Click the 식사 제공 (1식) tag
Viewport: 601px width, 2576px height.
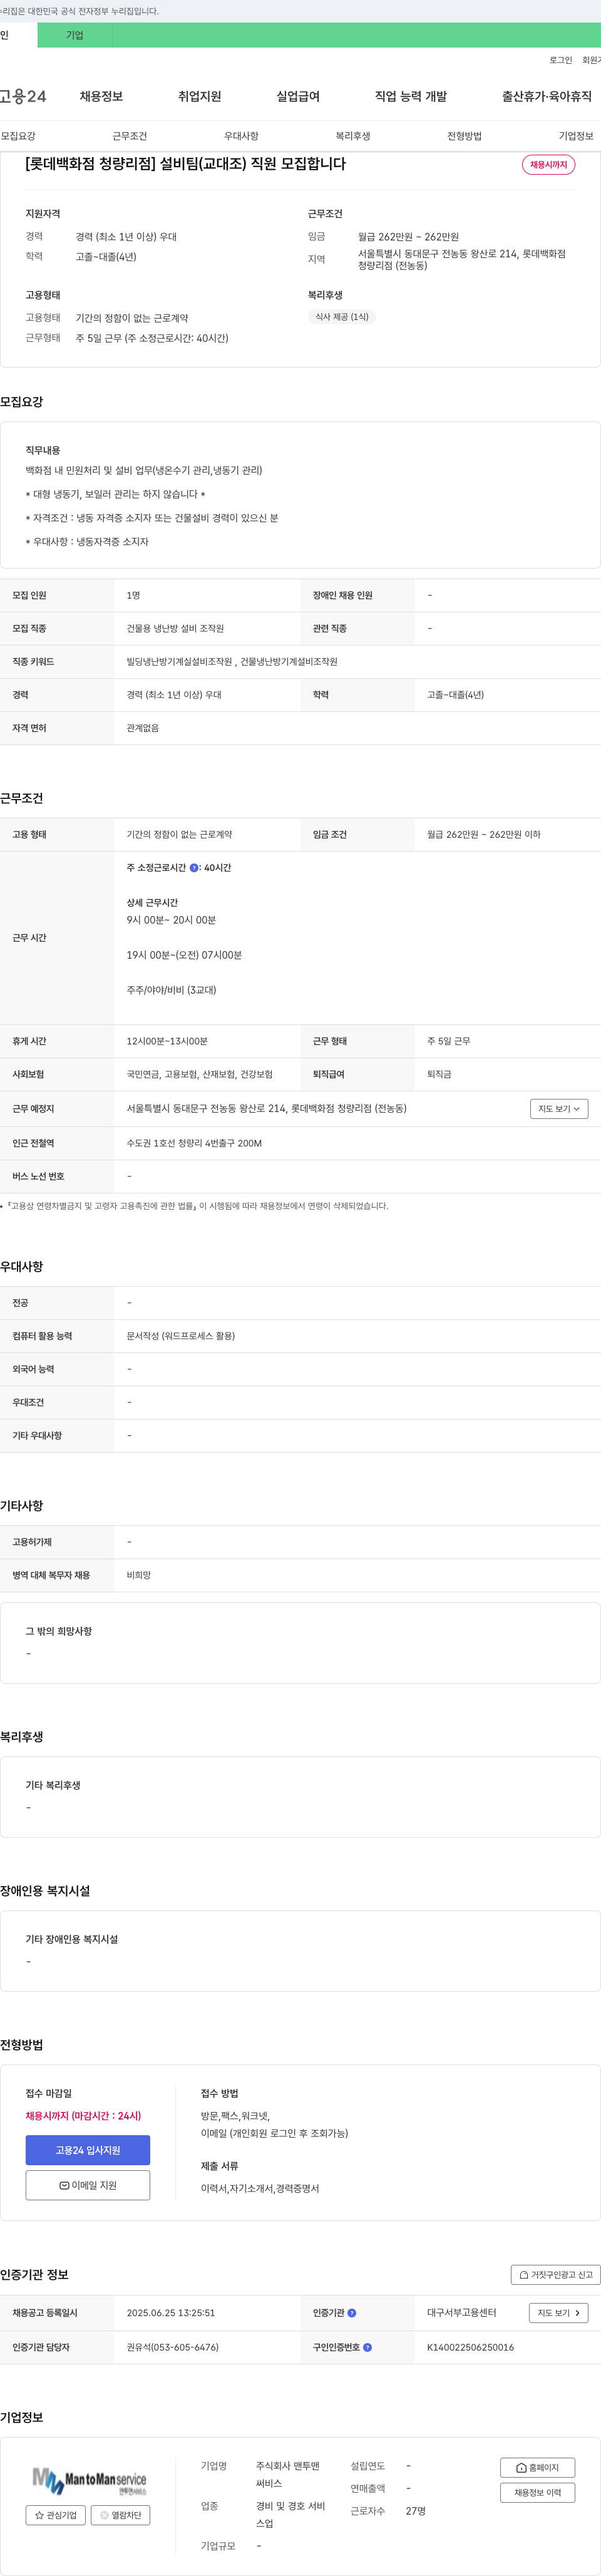pyautogui.click(x=342, y=317)
